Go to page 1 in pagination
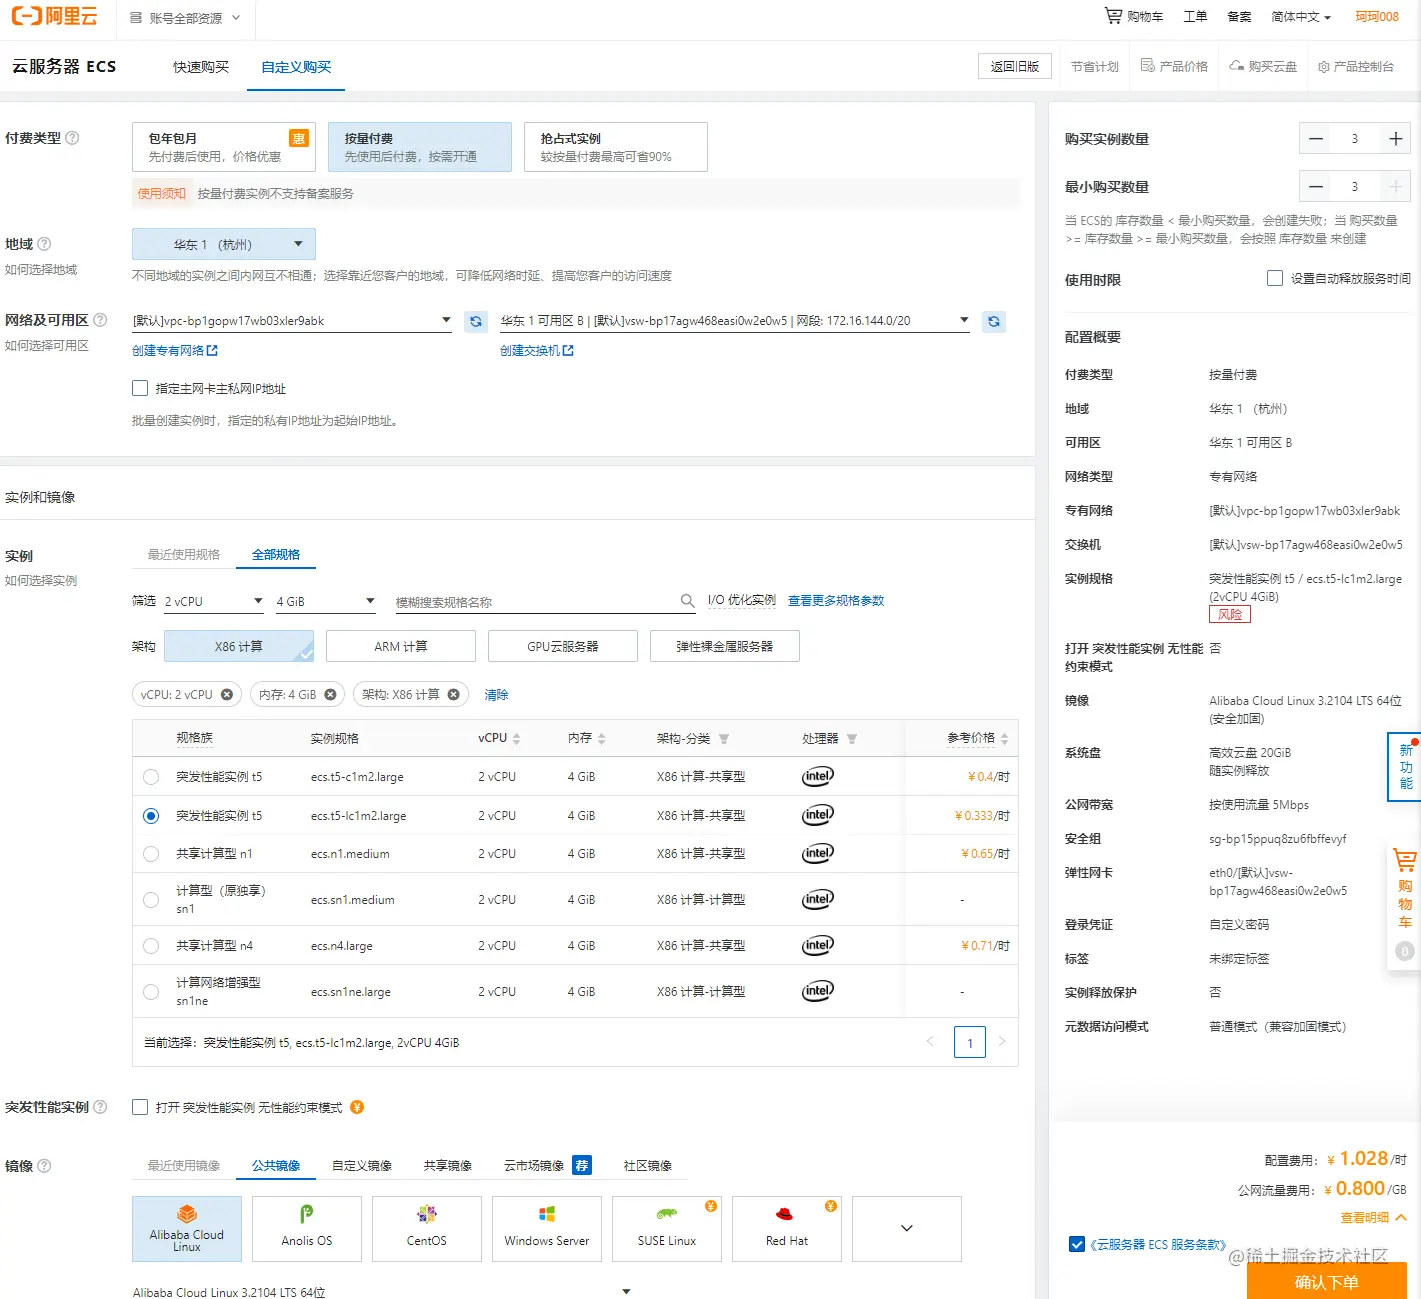Image resolution: width=1421 pixels, height=1299 pixels. [x=970, y=1042]
